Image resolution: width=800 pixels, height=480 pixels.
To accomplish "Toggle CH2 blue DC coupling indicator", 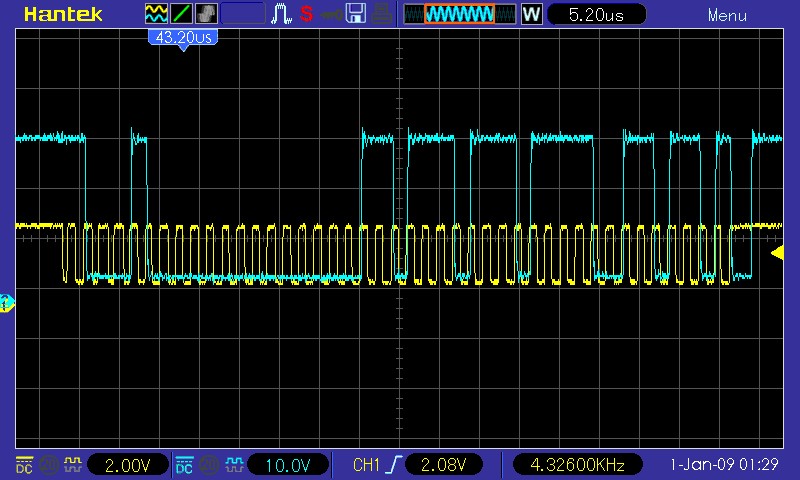I will coord(184,465).
